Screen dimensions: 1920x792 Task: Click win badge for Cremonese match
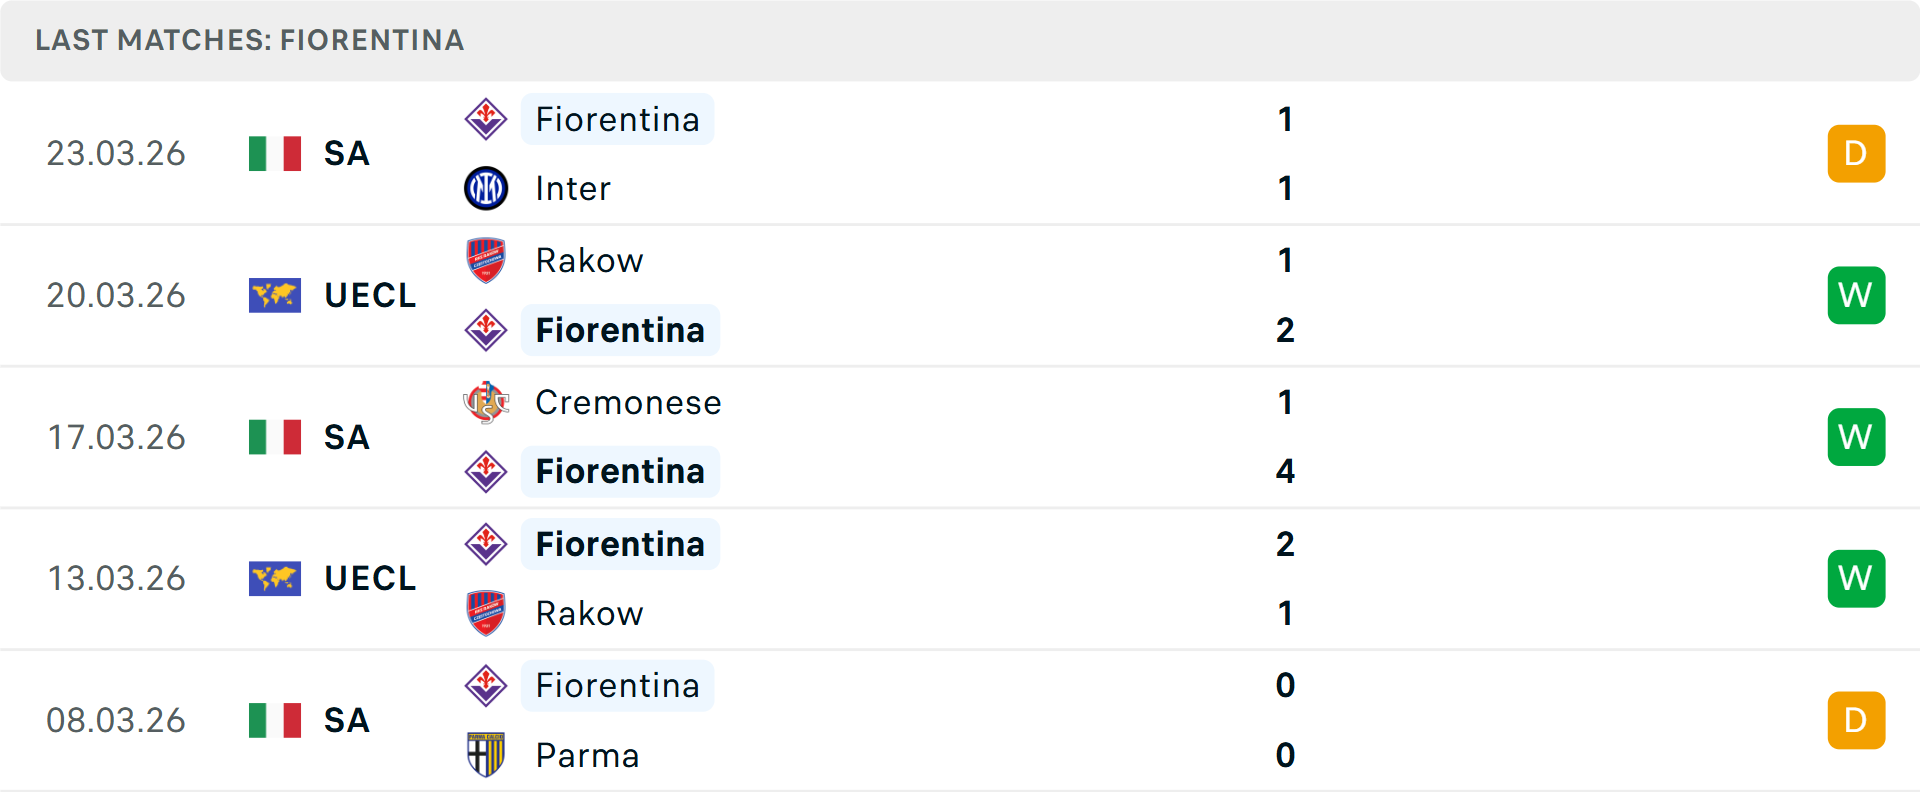(x=1855, y=437)
